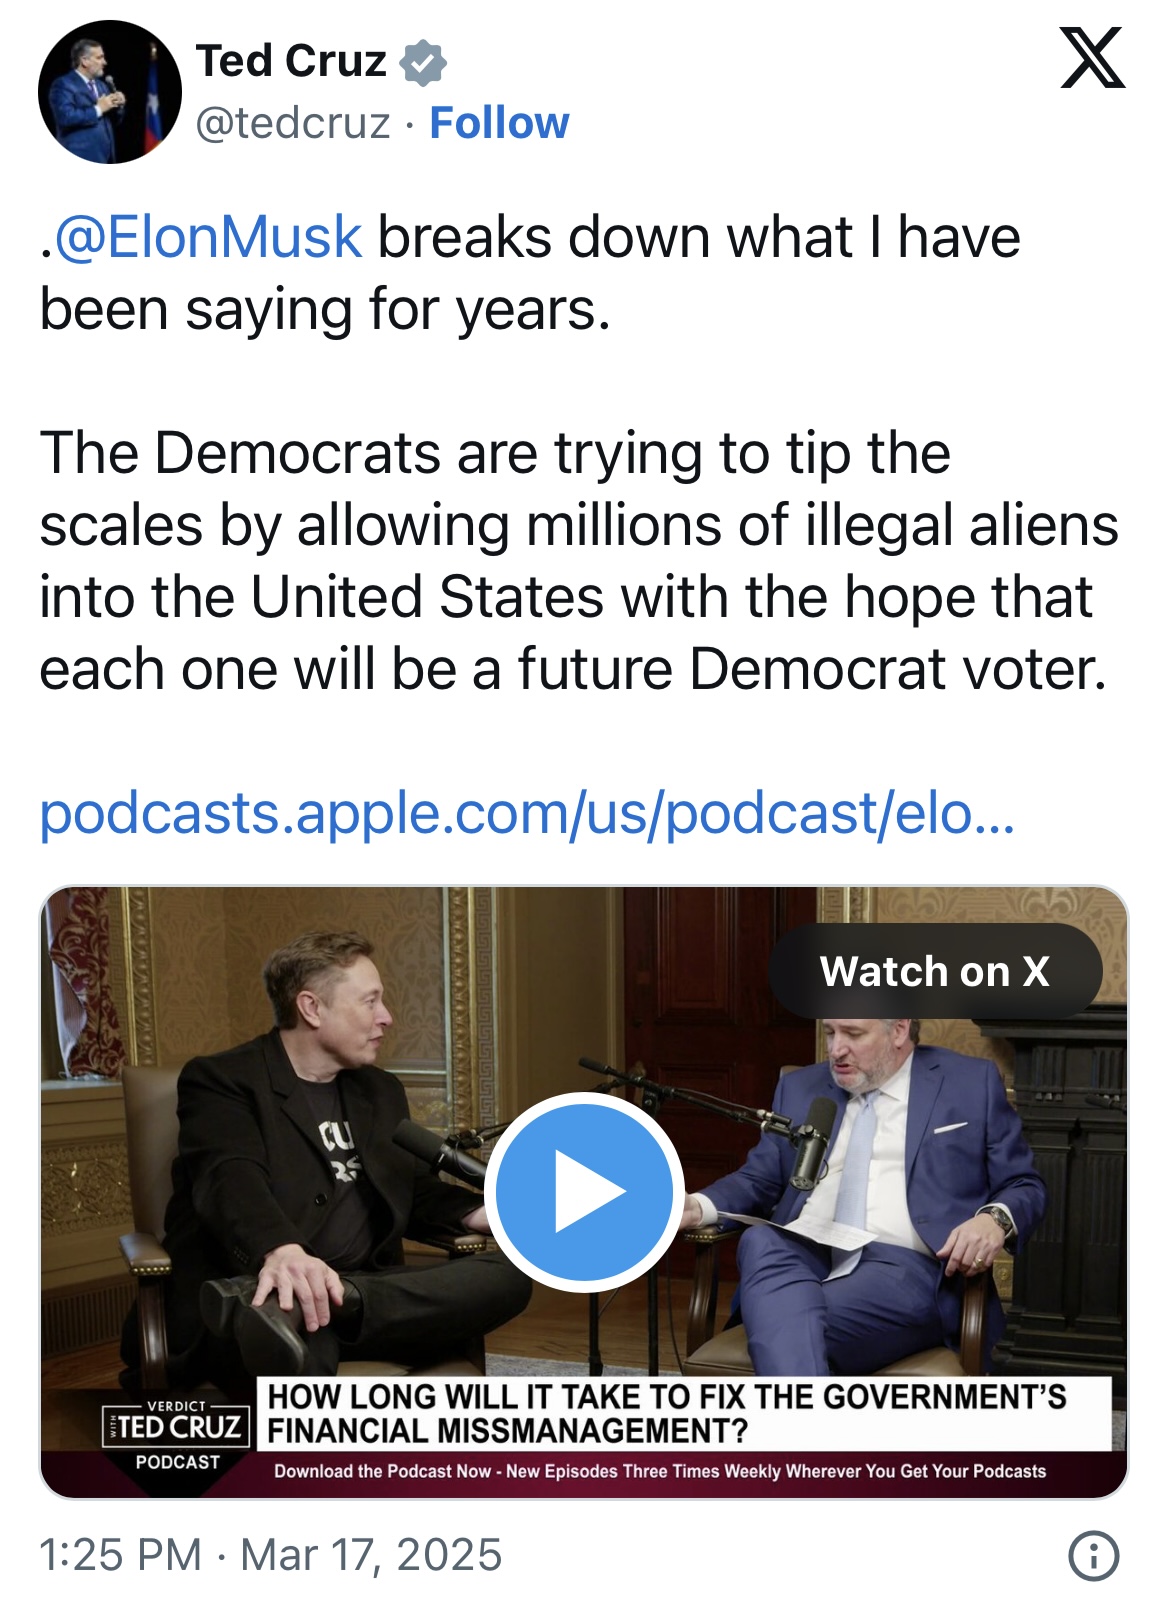The image size is (1166, 1604).
Task: Open the info icon beside the timestamp
Action: [1094, 1556]
